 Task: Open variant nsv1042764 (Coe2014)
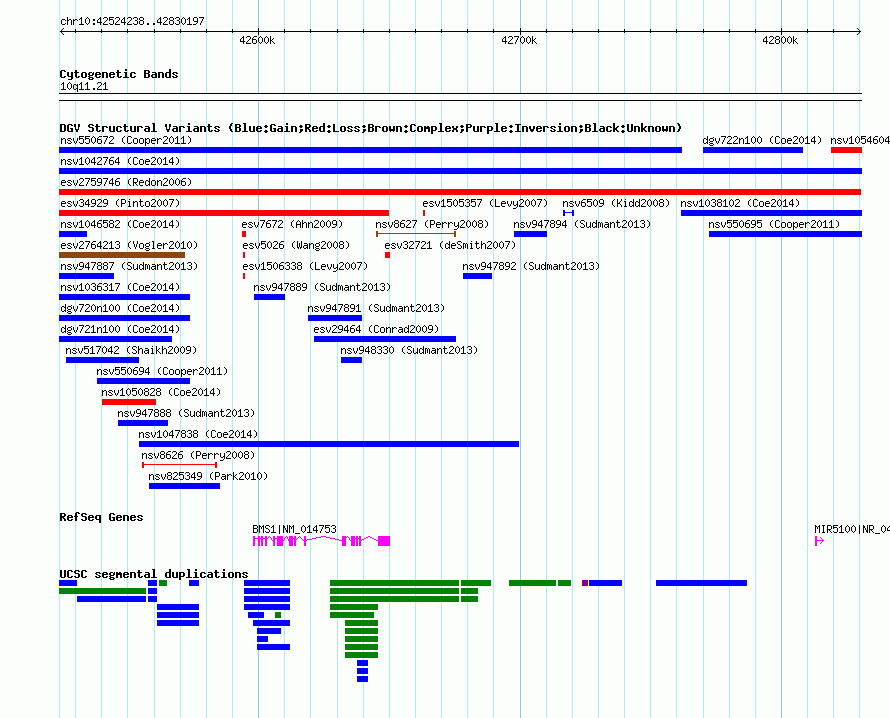coord(460,171)
